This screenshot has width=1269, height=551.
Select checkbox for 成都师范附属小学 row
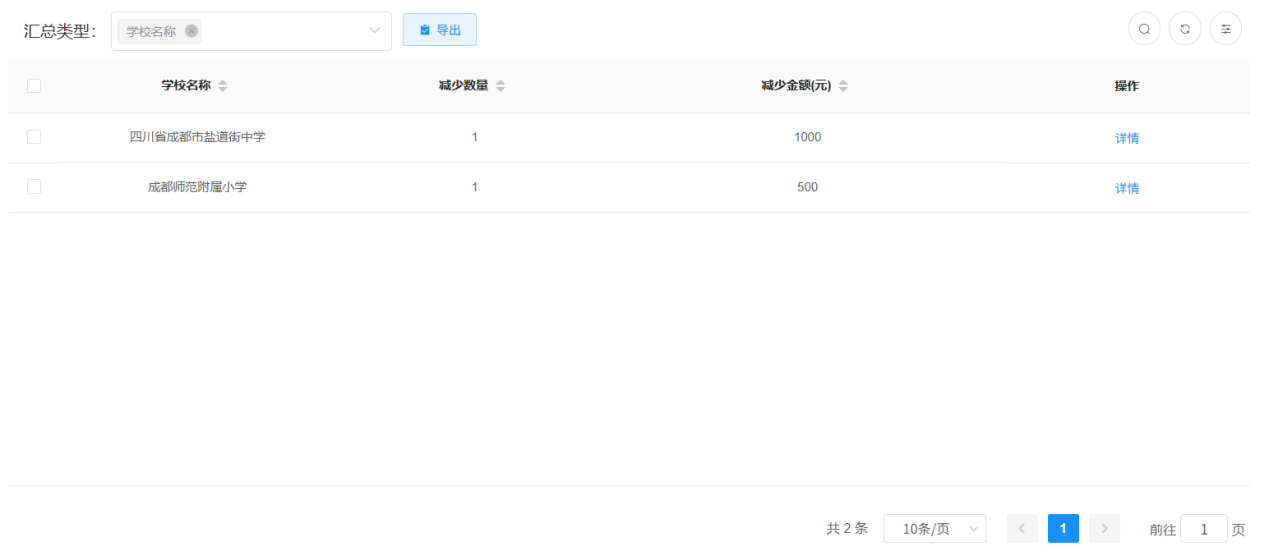point(34,187)
